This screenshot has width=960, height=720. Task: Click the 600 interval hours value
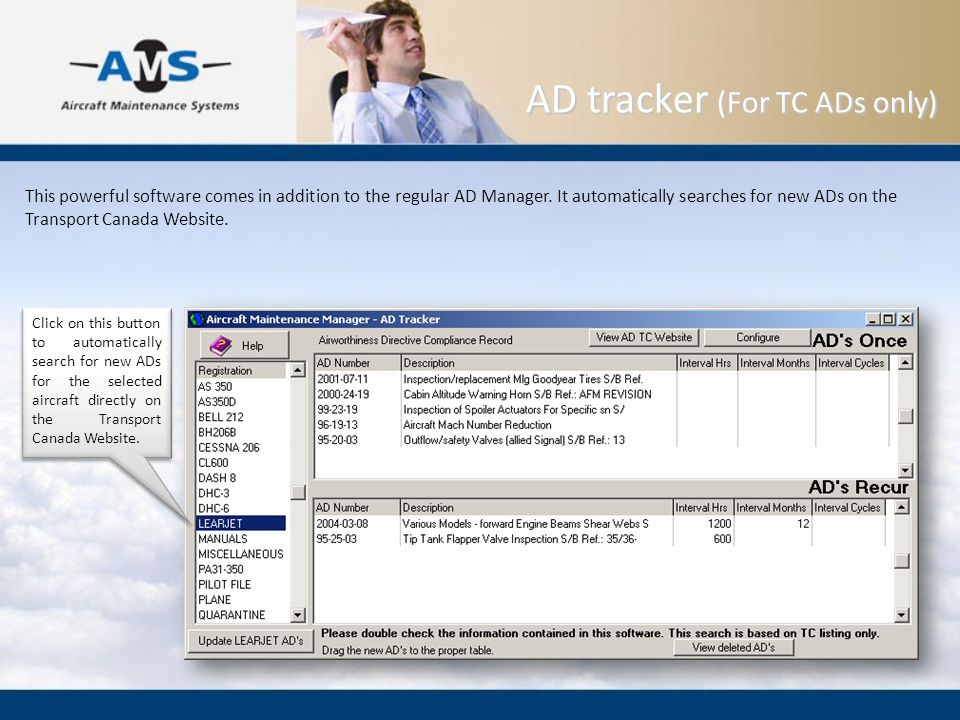coord(722,539)
